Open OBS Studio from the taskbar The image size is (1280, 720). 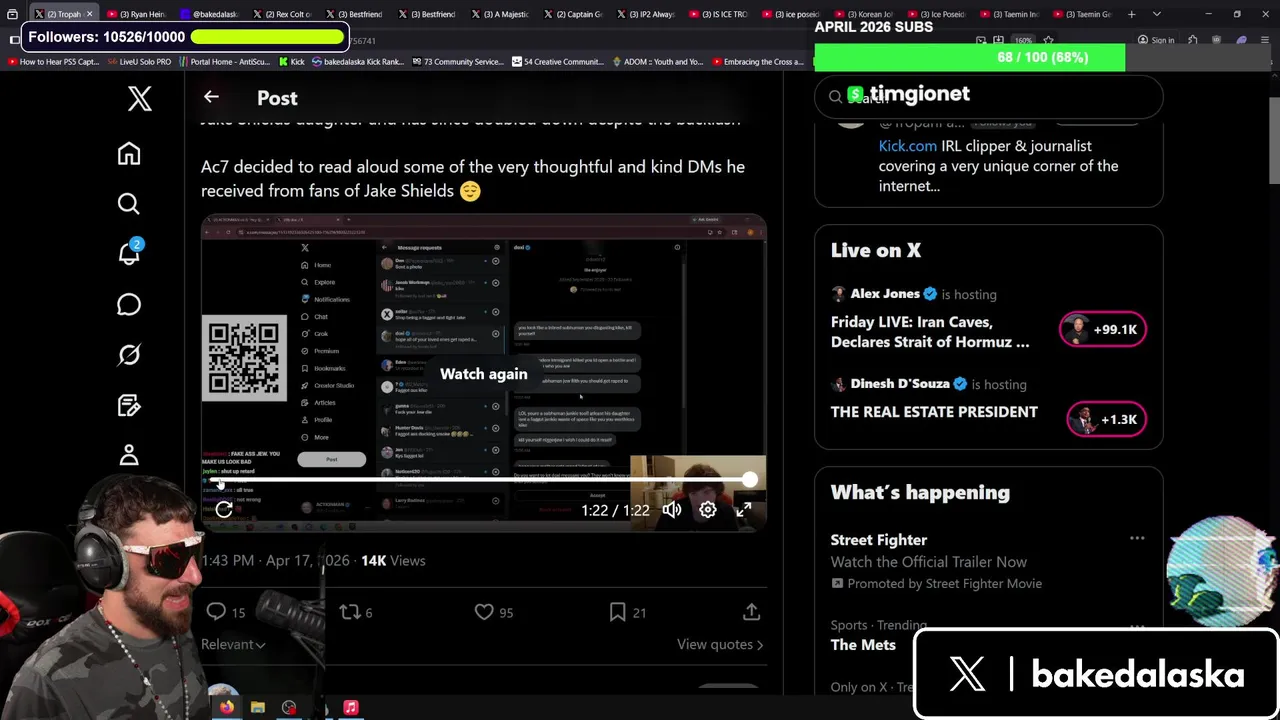(289, 707)
